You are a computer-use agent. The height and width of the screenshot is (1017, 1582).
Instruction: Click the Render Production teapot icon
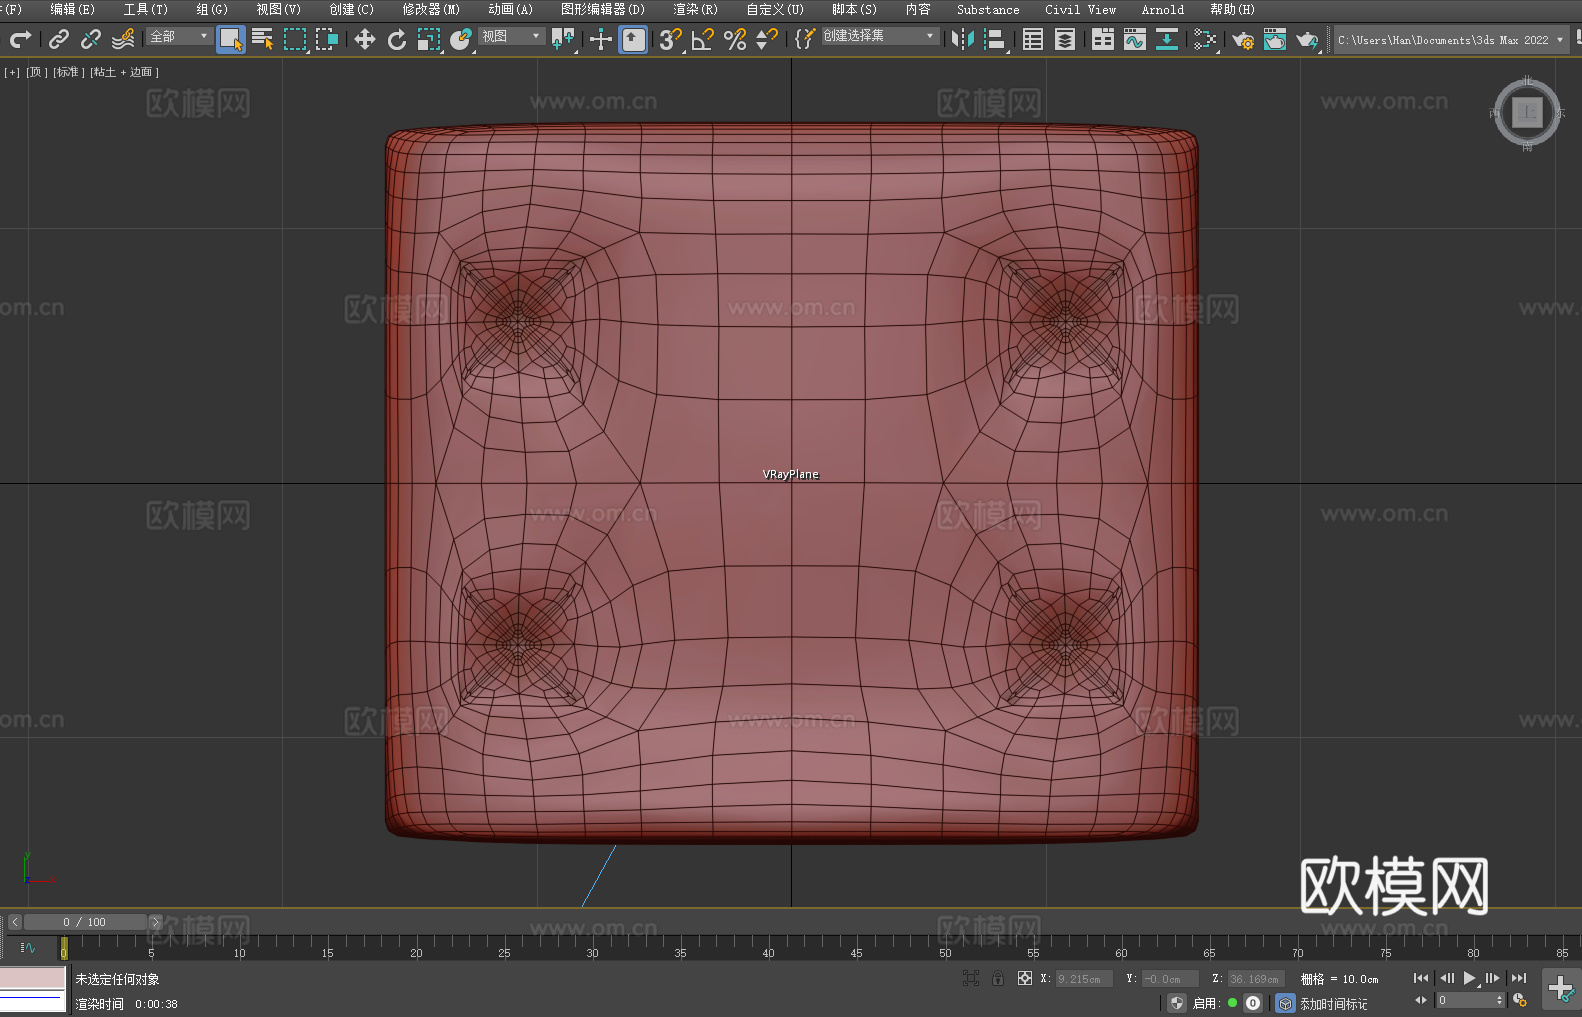pyautogui.click(x=1307, y=39)
